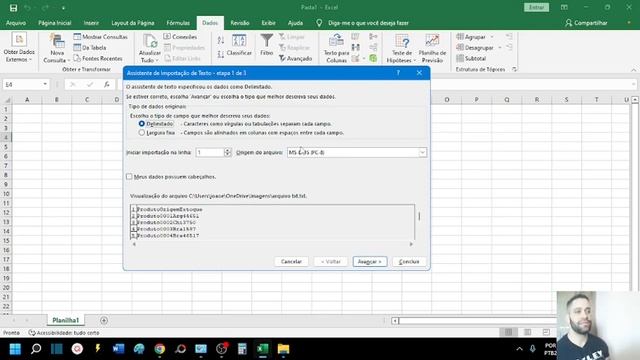Open Chrome from the taskbar
The image size is (640, 360).
pyautogui.click(x=160, y=349)
